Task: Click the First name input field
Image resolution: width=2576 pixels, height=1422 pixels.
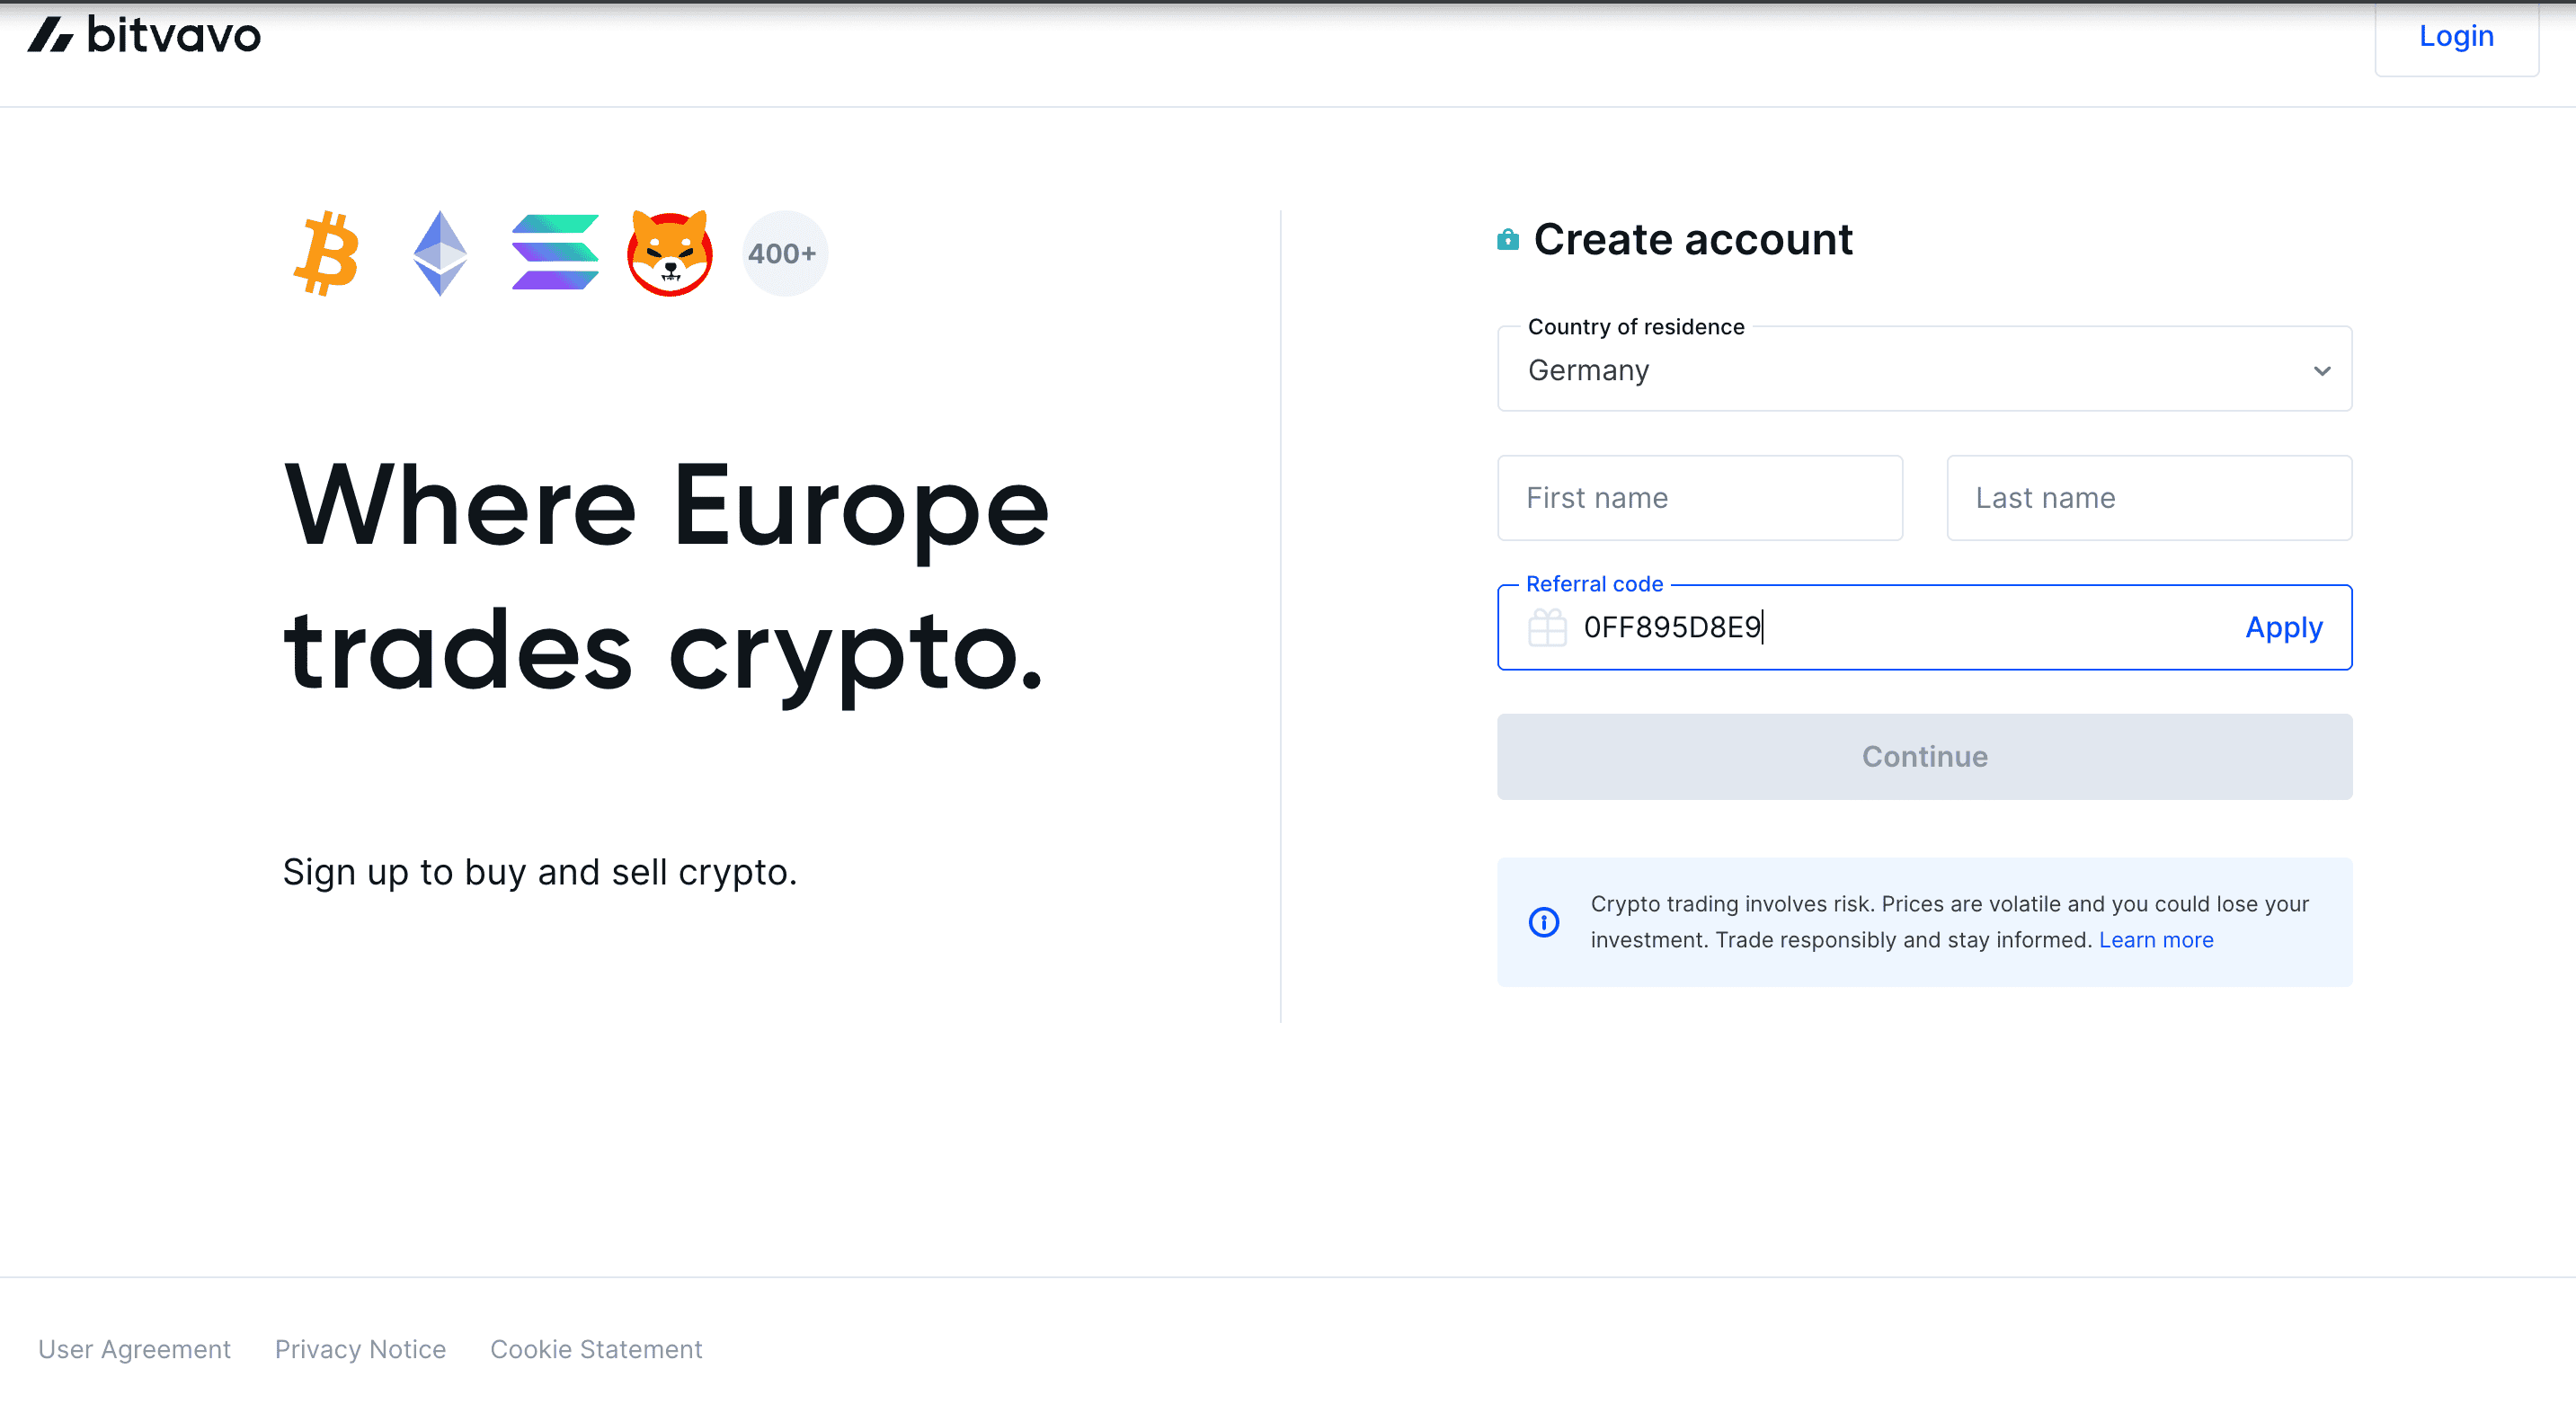Action: pos(1700,497)
